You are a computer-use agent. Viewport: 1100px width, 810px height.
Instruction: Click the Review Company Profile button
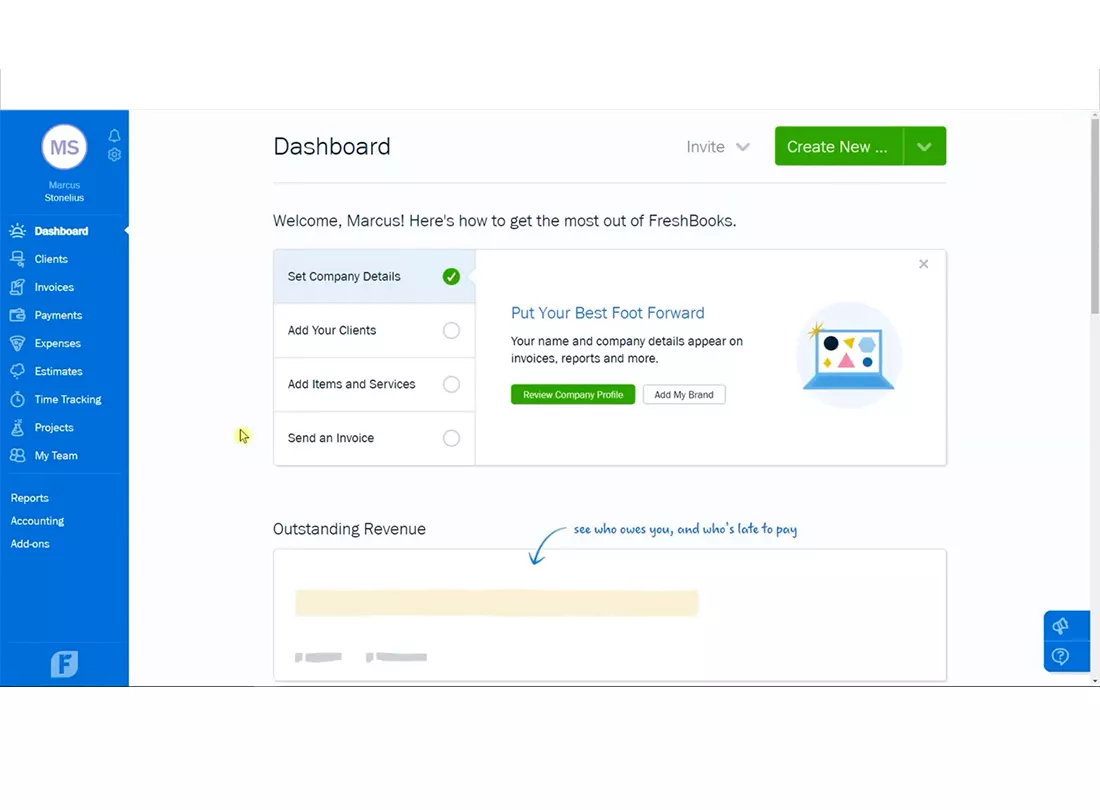(572, 394)
